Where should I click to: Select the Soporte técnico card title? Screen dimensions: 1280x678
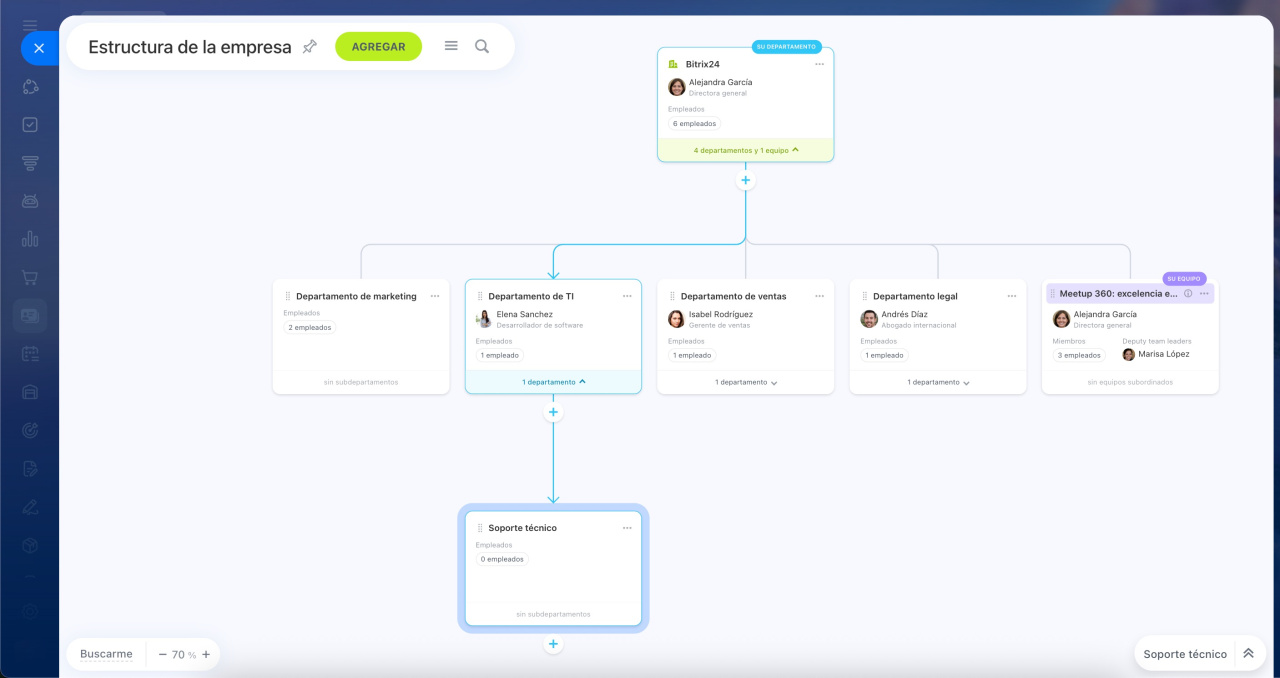click(x=523, y=528)
